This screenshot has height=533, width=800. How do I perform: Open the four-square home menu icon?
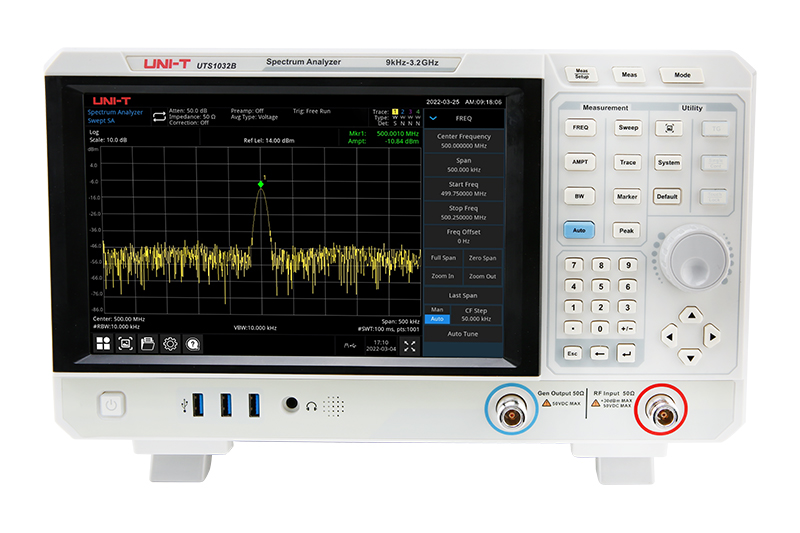tap(103, 344)
